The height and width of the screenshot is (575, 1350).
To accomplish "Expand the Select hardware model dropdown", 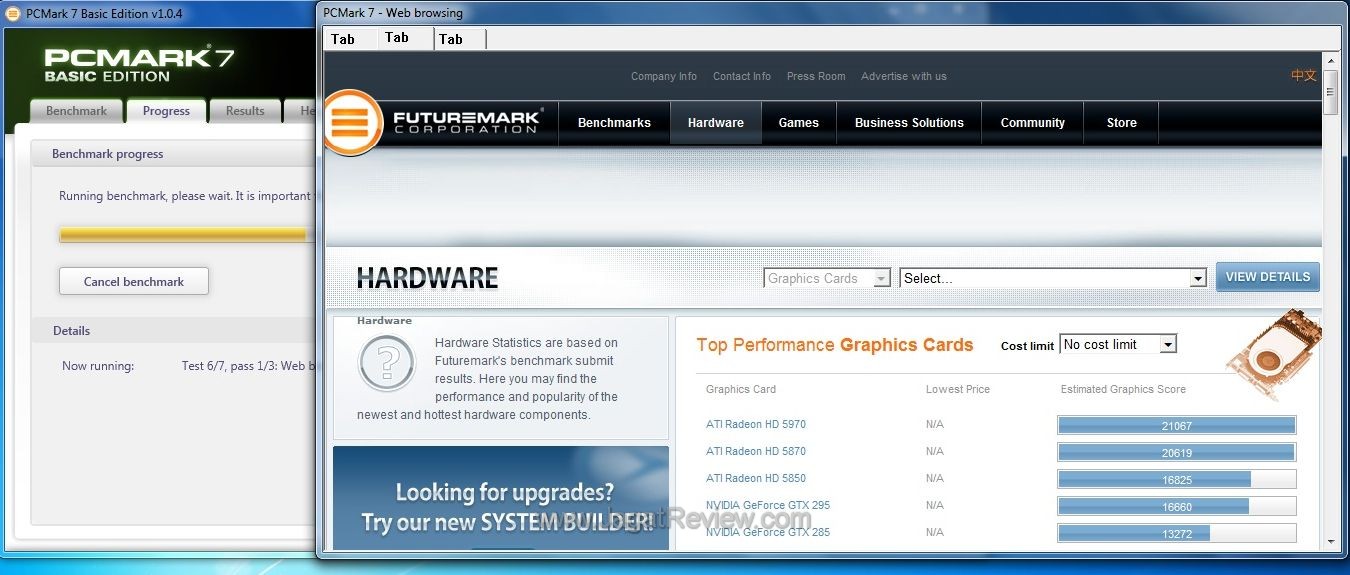I will 1054,279.
